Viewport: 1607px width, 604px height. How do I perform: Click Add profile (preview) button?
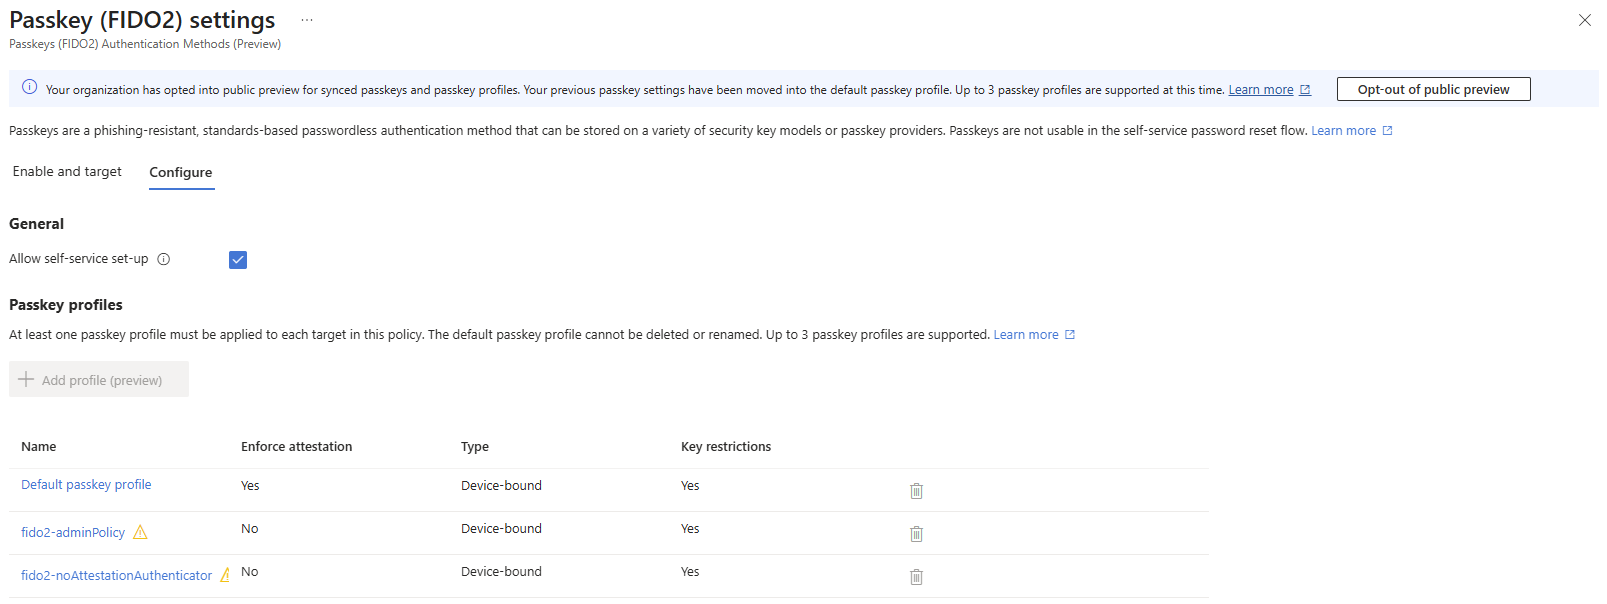pyautogui.click(x=99, y=380)
